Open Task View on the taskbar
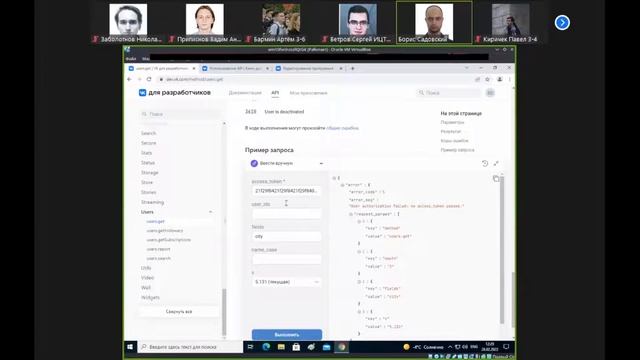This screenshot has width=640, height=360. (x=251, y=347)
